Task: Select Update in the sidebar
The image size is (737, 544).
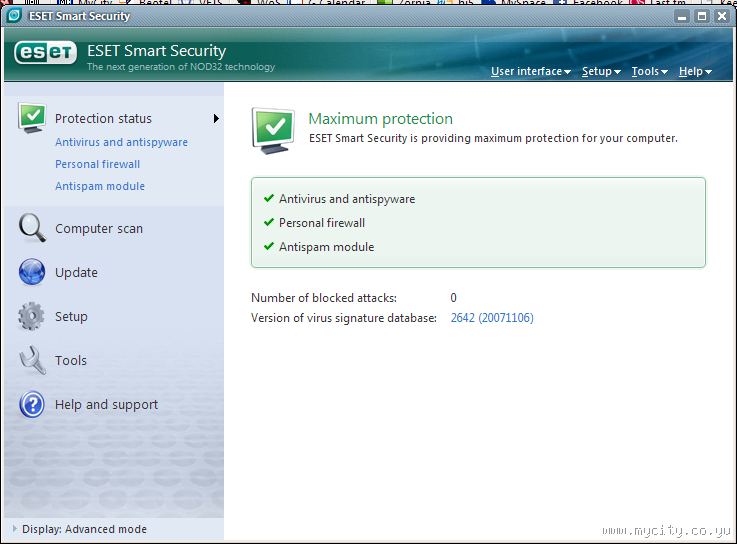Action: pyautogui.click(x=76, y=273)
